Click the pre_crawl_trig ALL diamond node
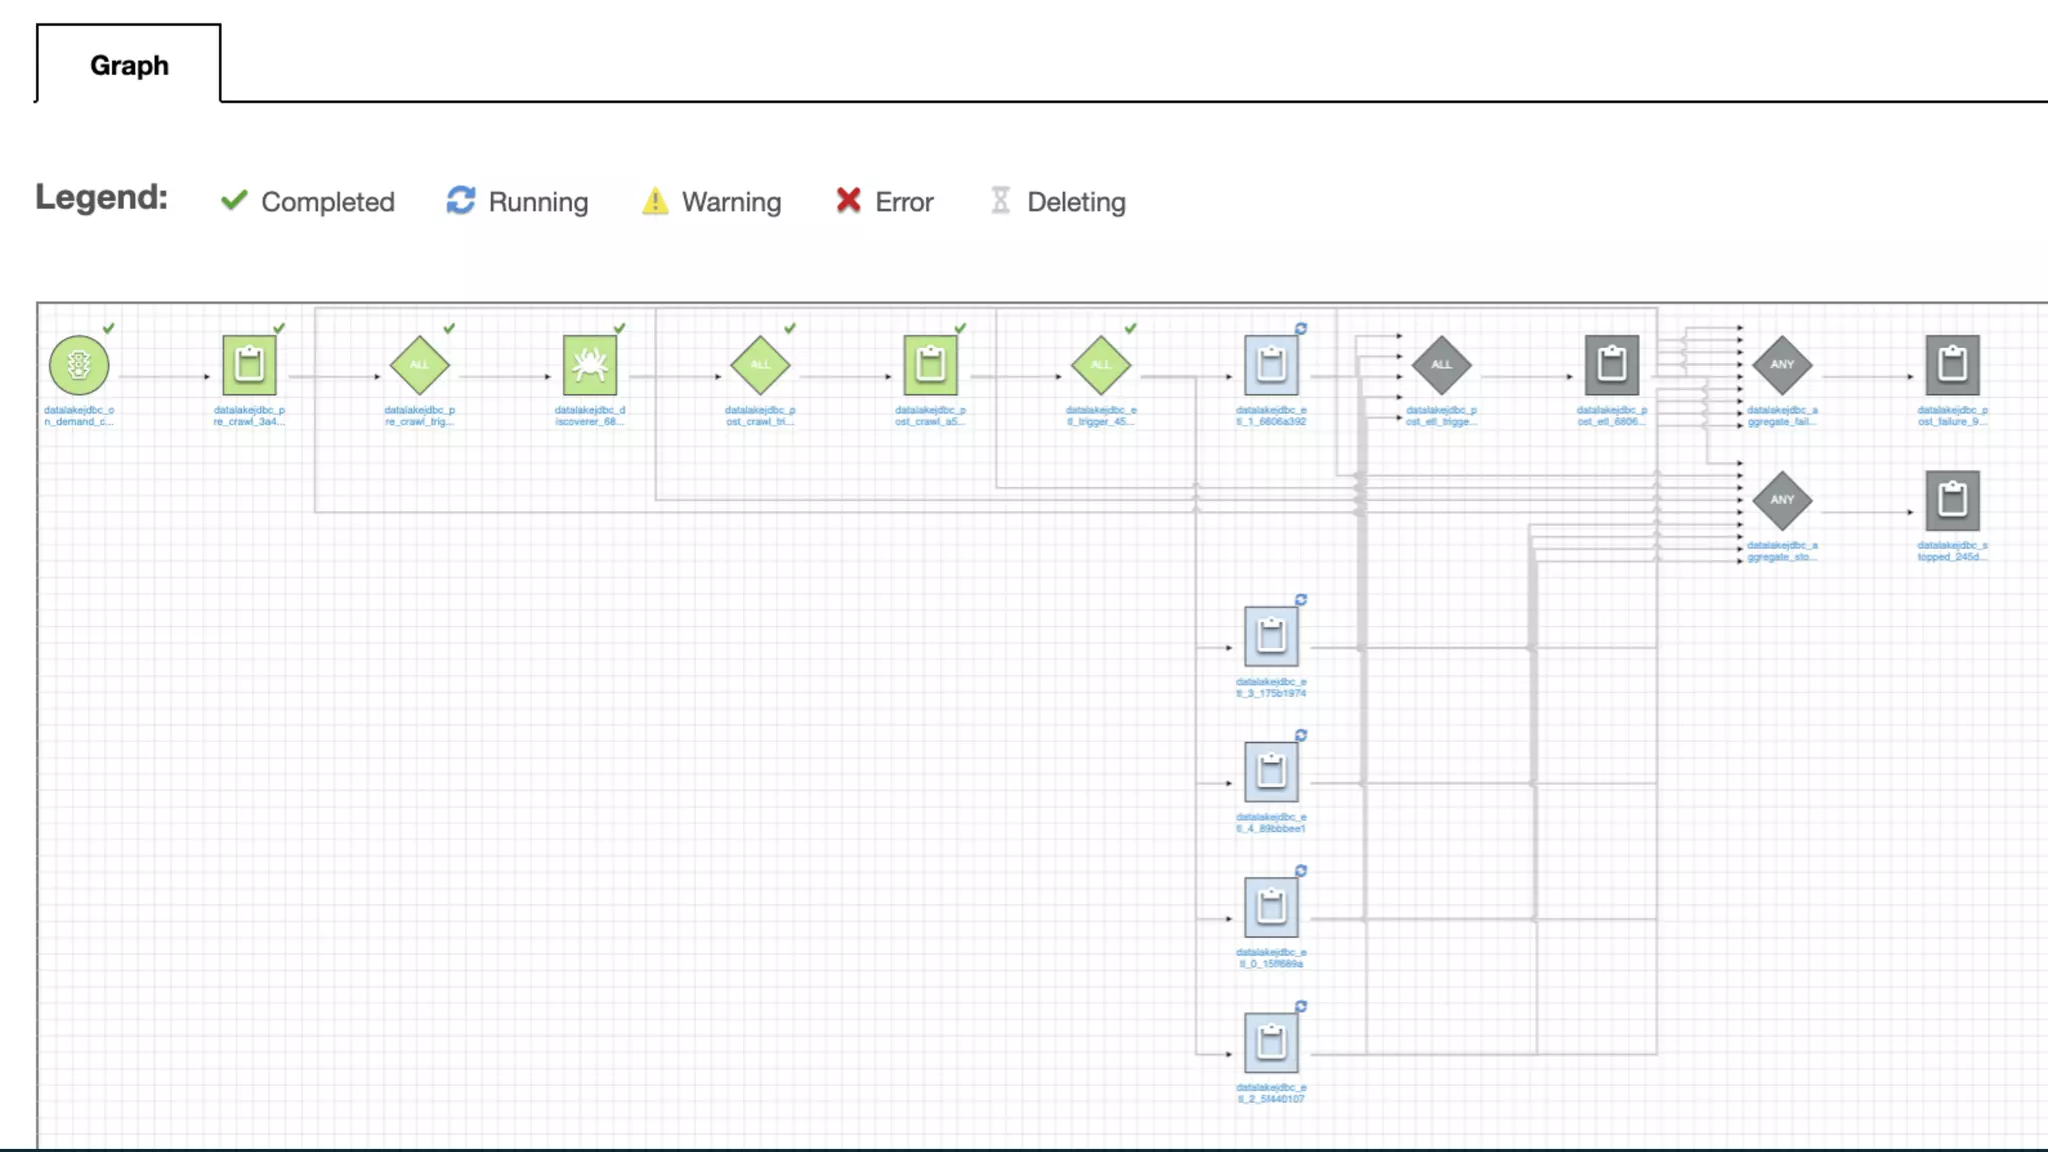 (420, 365)
